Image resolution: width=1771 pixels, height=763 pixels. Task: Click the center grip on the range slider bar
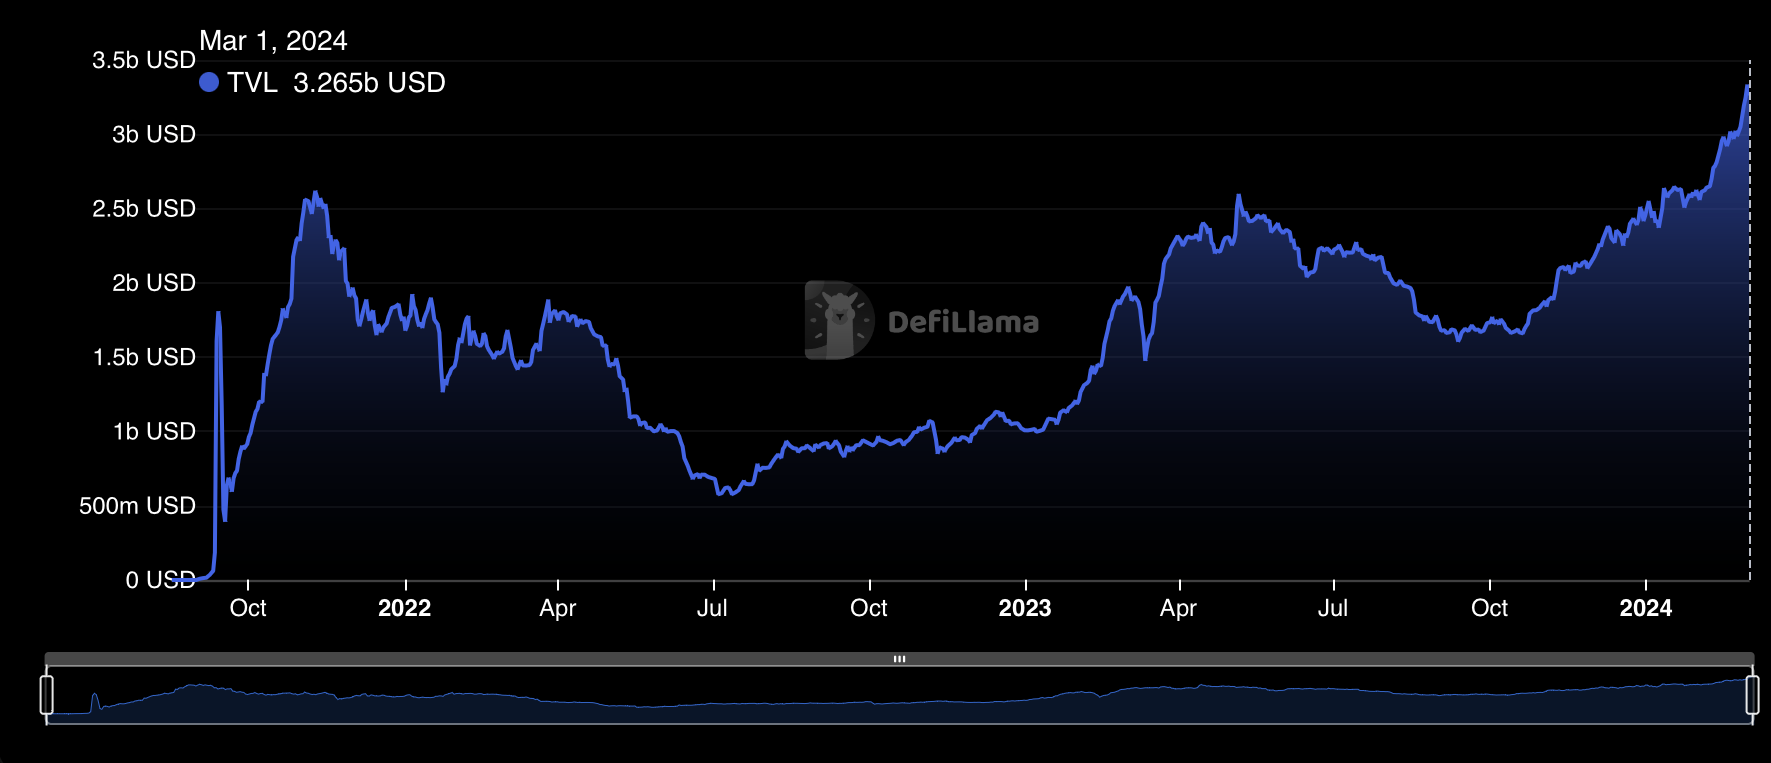(x=899, y=659)
